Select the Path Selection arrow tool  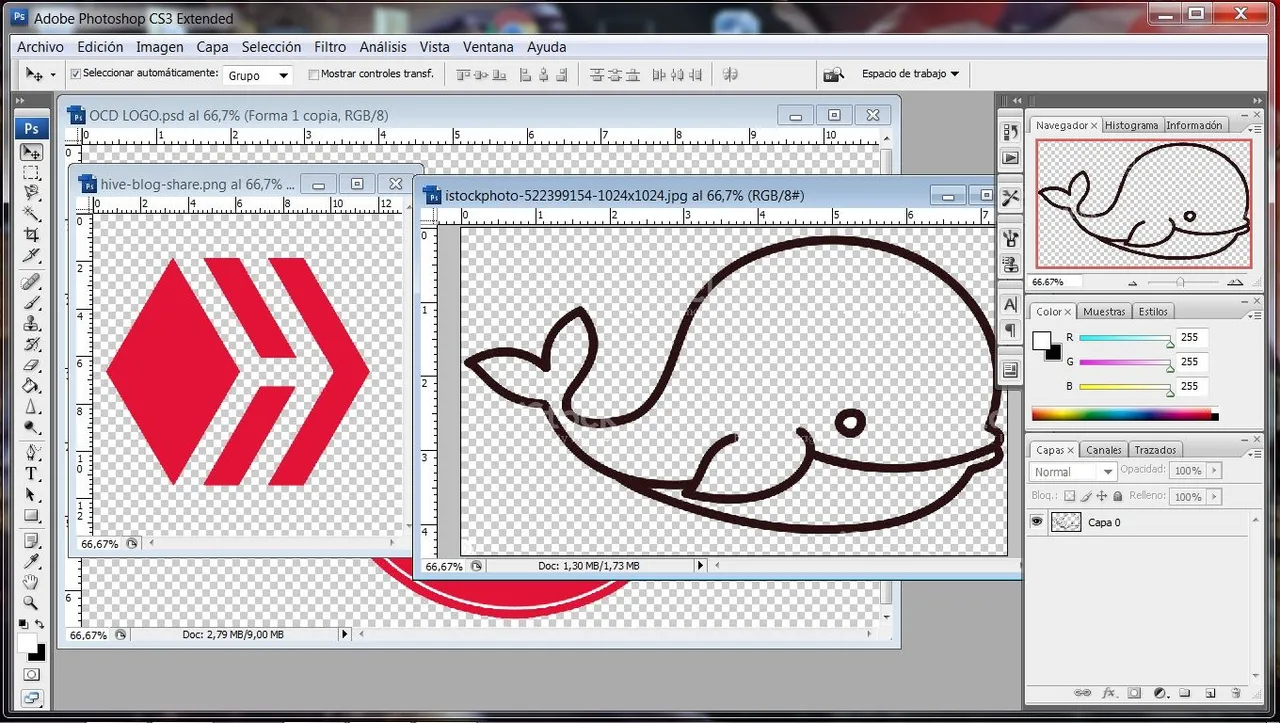(x=32, y=495)
